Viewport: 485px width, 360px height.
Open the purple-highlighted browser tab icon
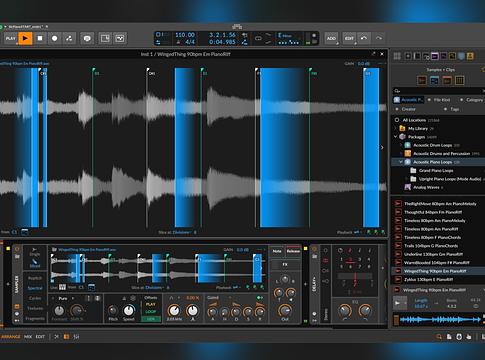(435, 56)
